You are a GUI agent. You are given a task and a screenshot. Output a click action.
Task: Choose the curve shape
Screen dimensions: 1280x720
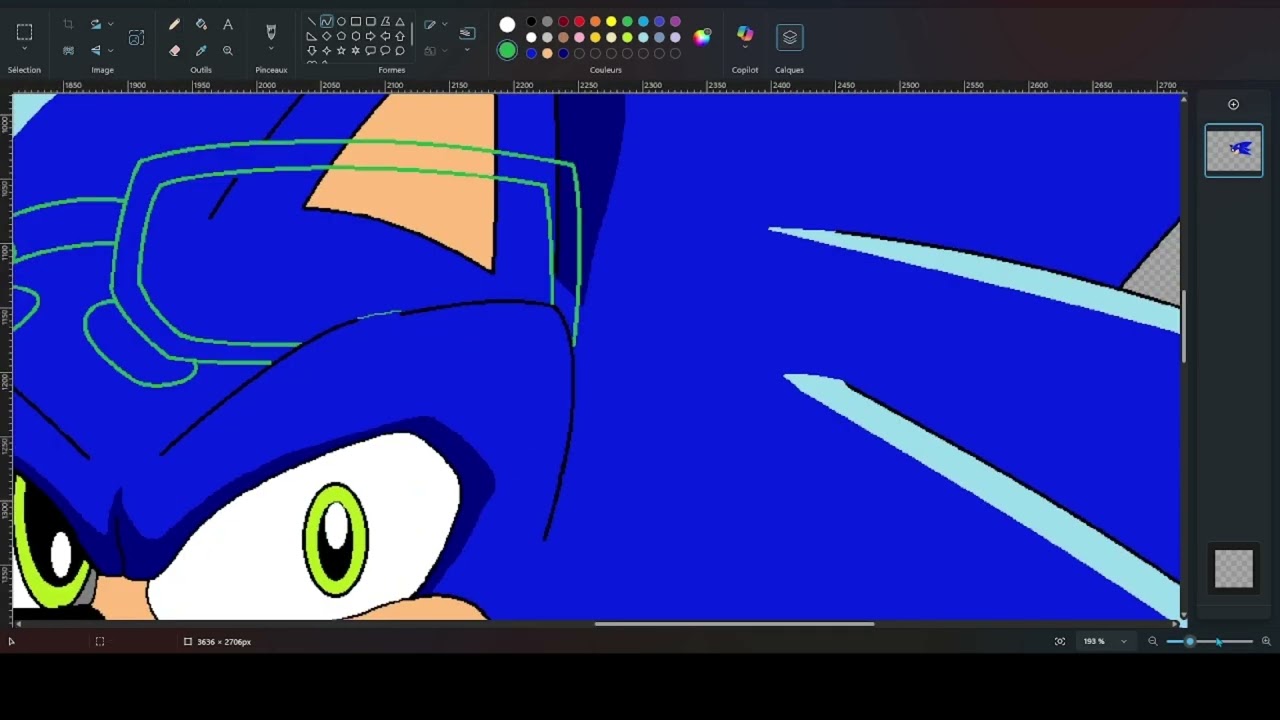(327, 21)
